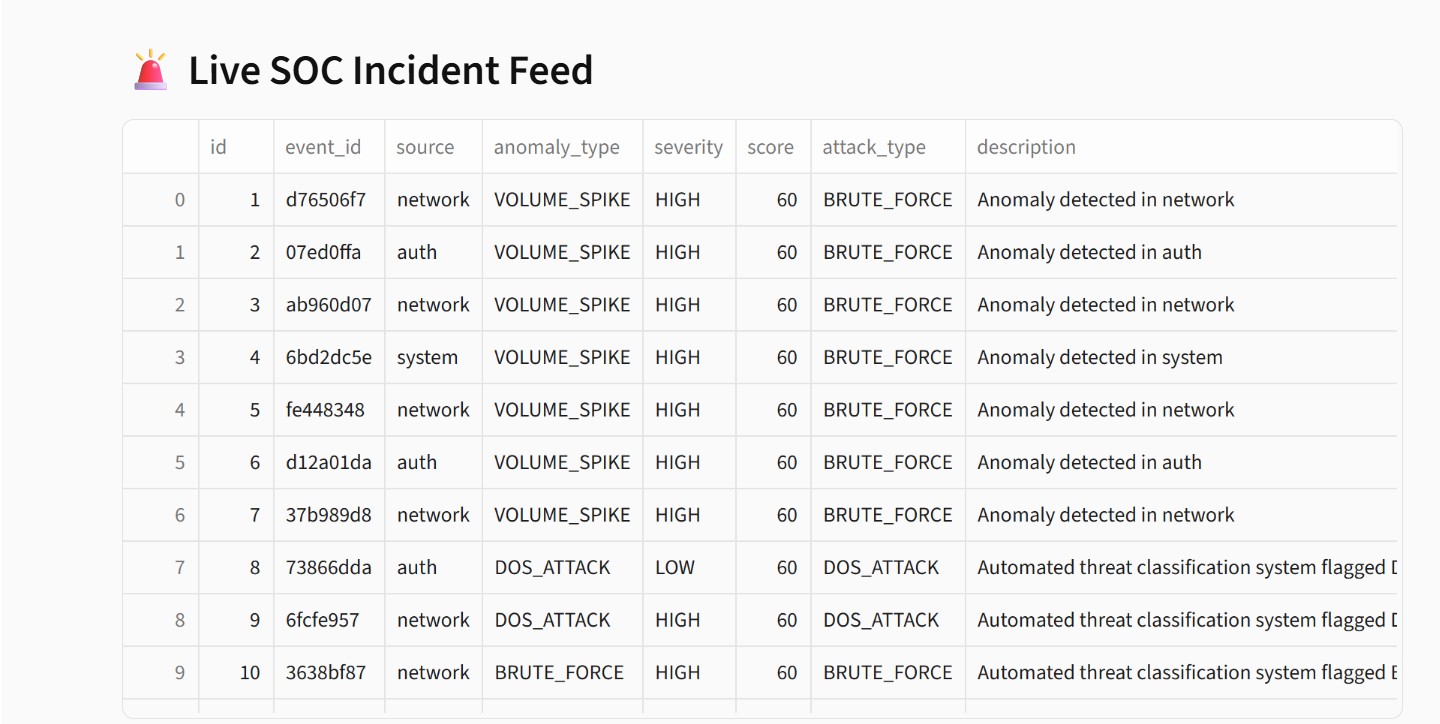
Task: Select the Live SOC Incident Feed heading
Action: [391, 70]
